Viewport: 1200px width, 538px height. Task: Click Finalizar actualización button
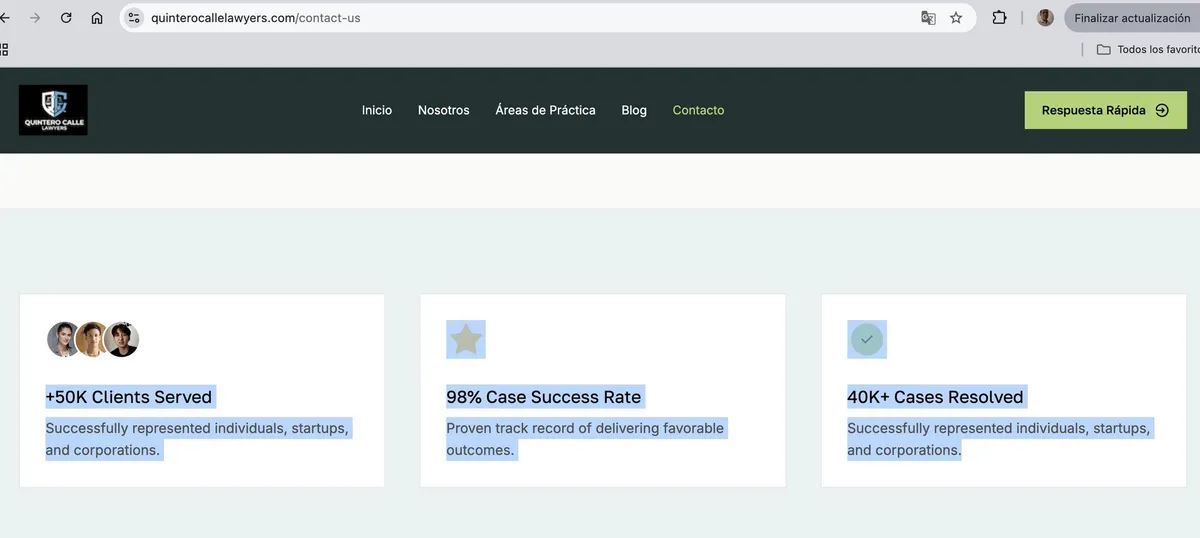click(1132, 18)
